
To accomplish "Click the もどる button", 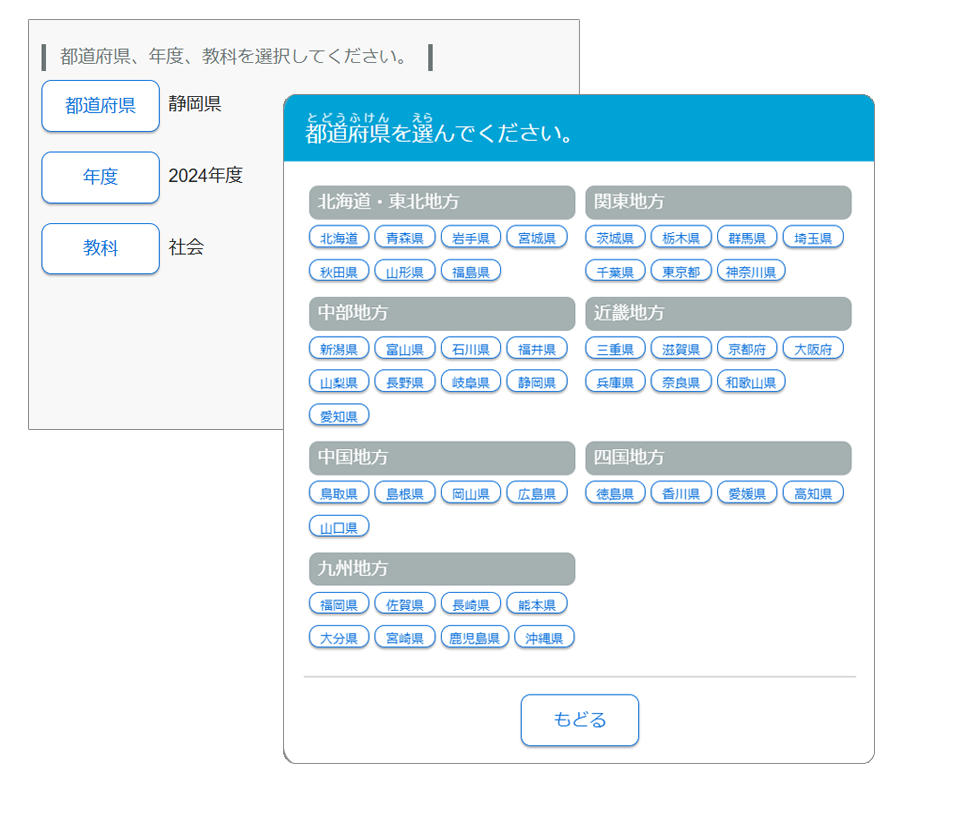I will coord(579,720).
